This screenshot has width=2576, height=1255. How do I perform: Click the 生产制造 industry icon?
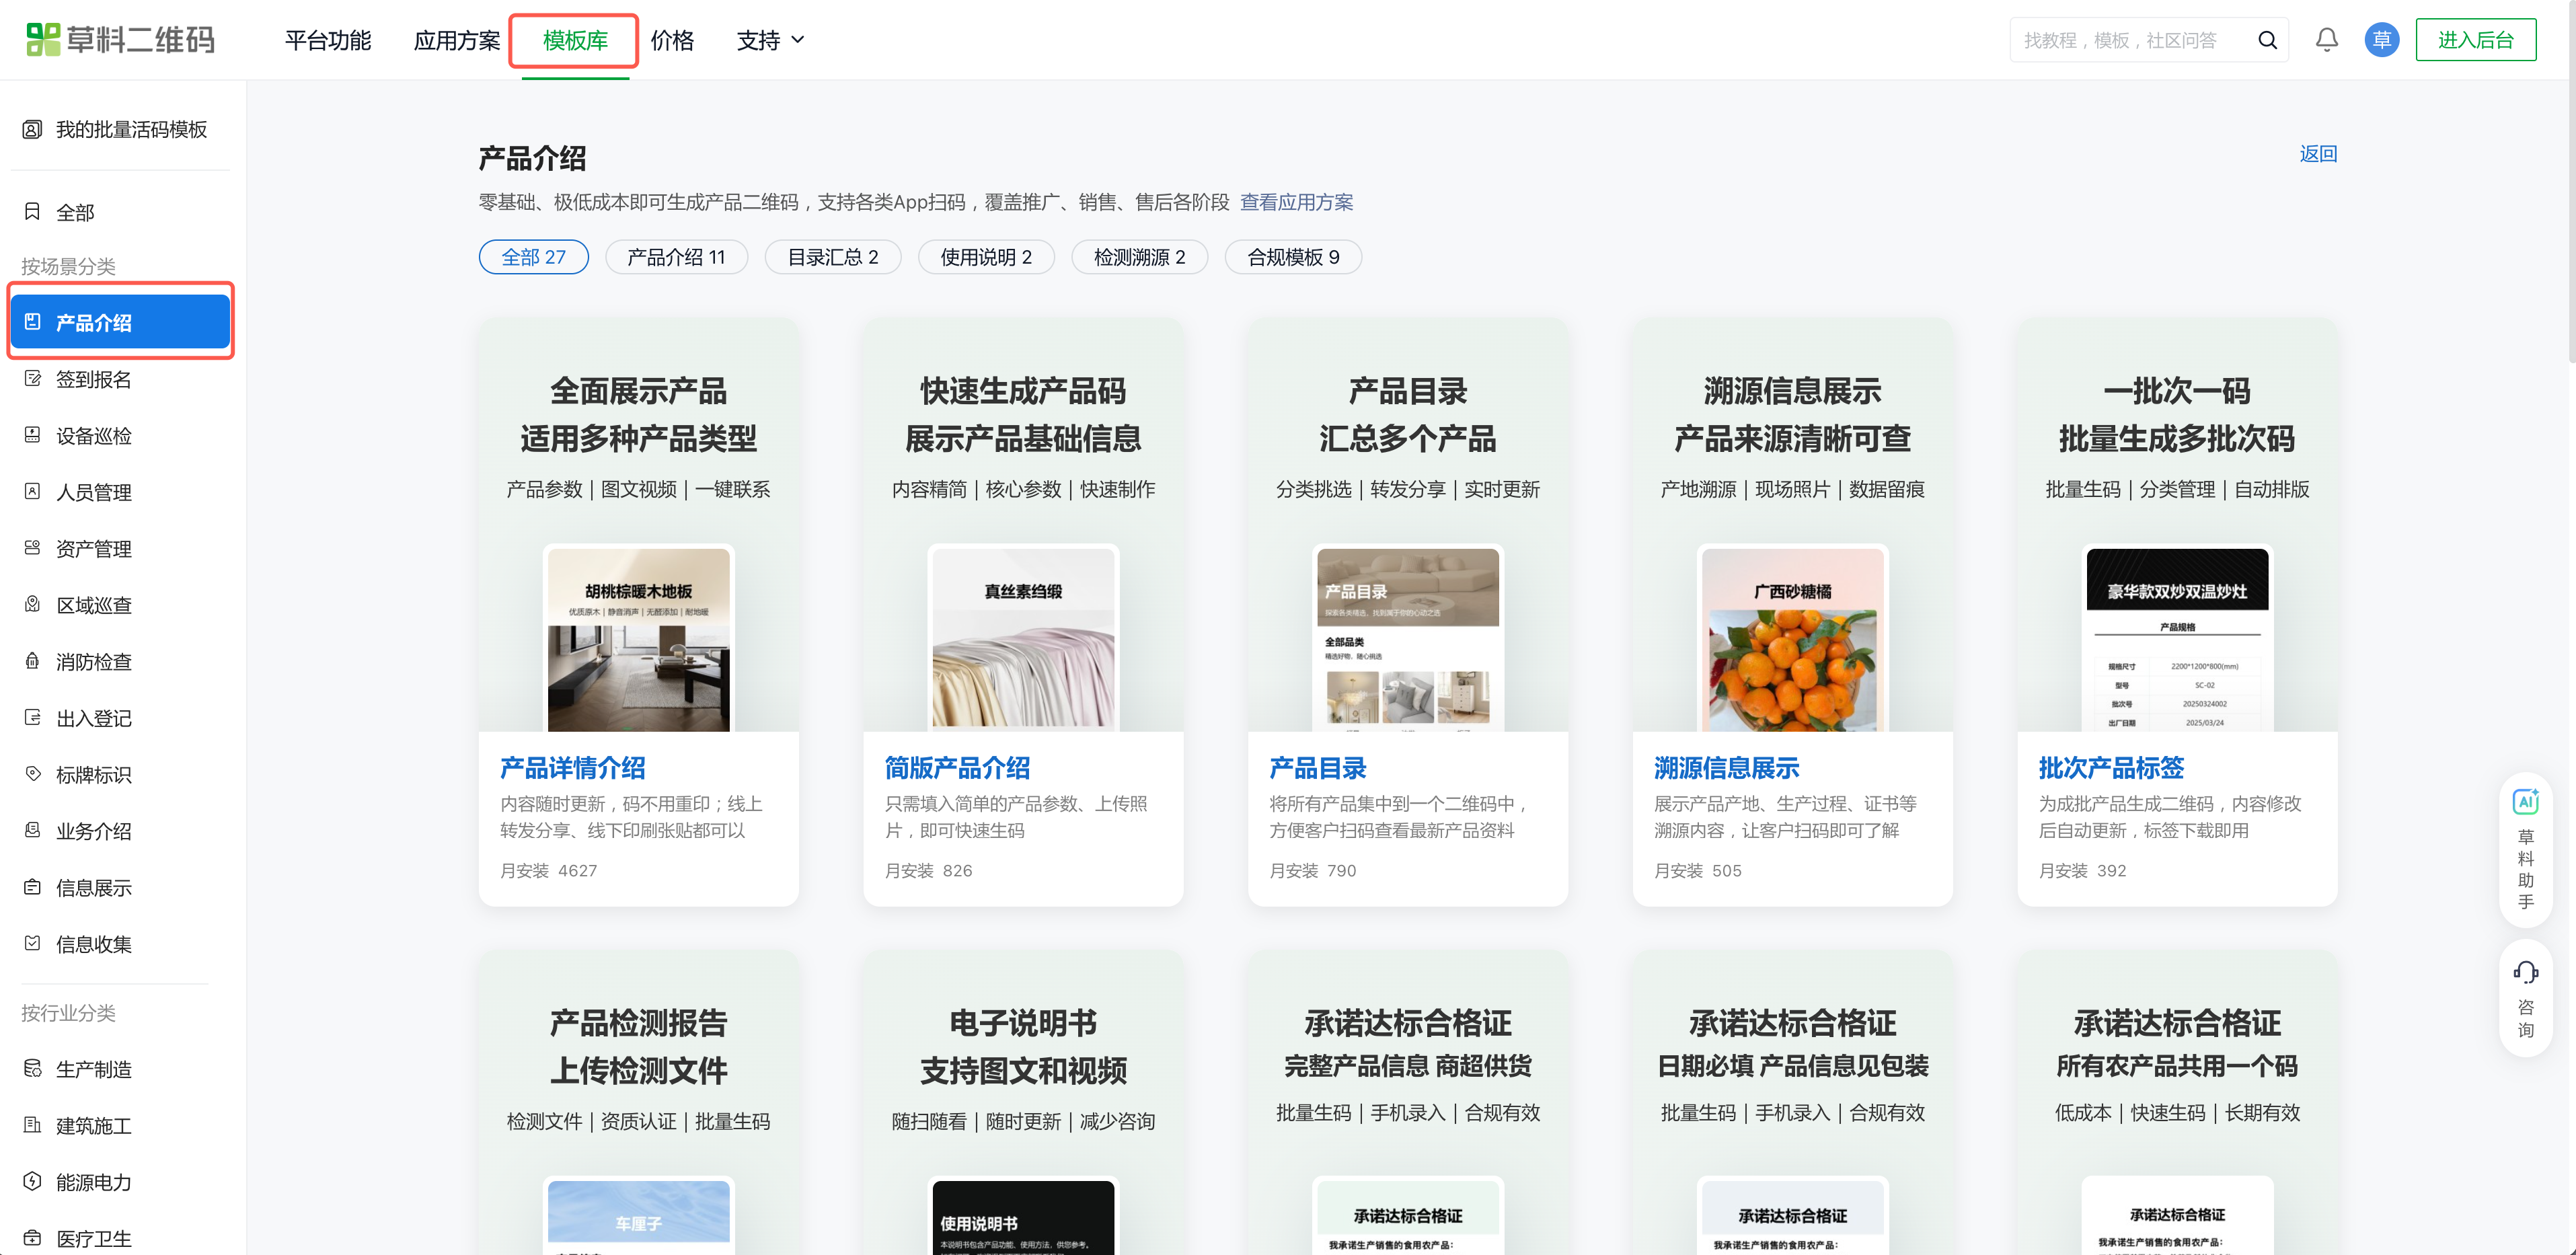32,1069
